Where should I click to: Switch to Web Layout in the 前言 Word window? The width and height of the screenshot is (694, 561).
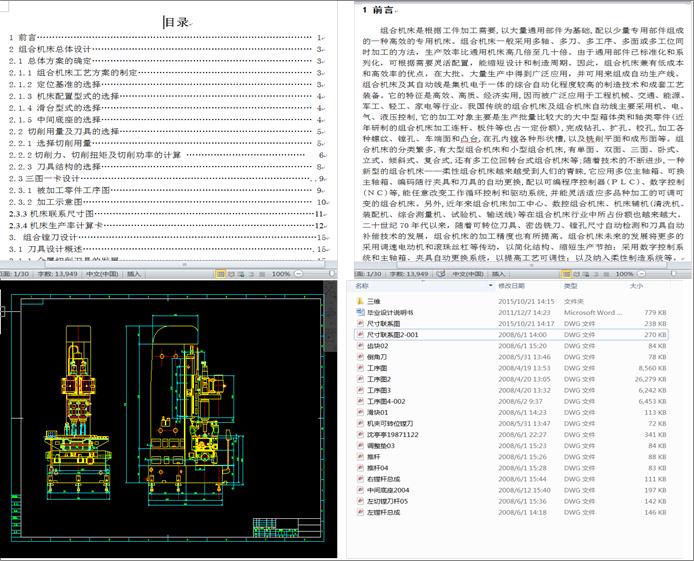(586, 274)
